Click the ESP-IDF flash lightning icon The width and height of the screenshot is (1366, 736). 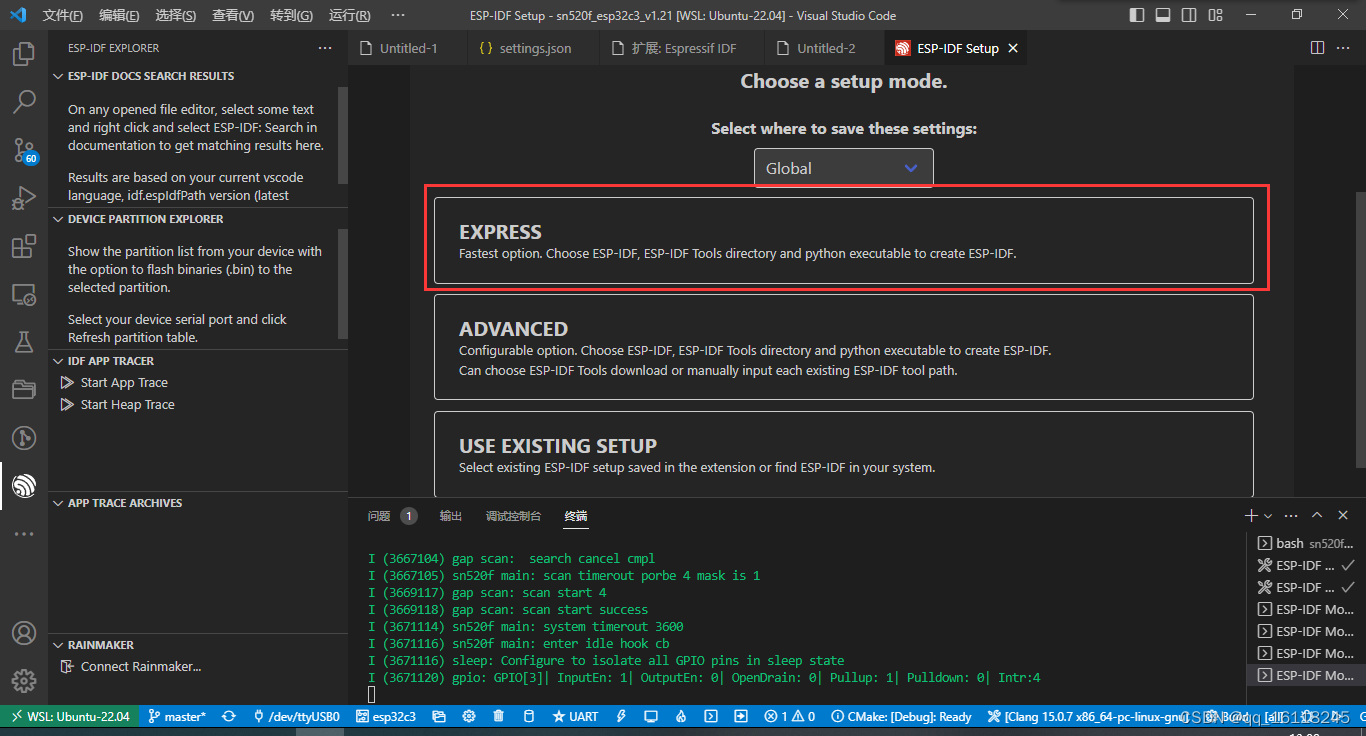[621, 717]
